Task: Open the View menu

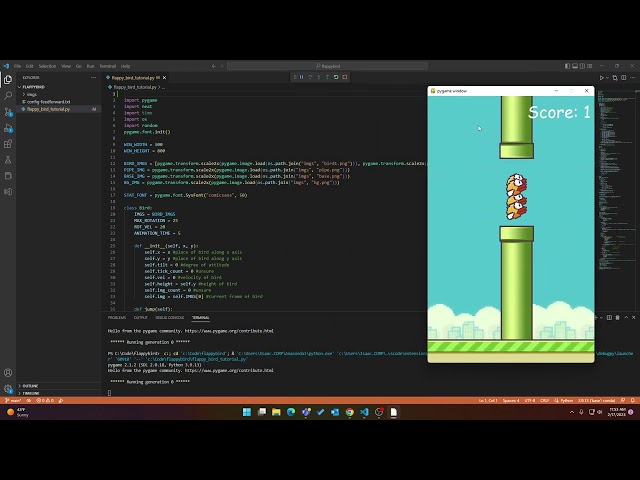Action: tap(66, 66)
